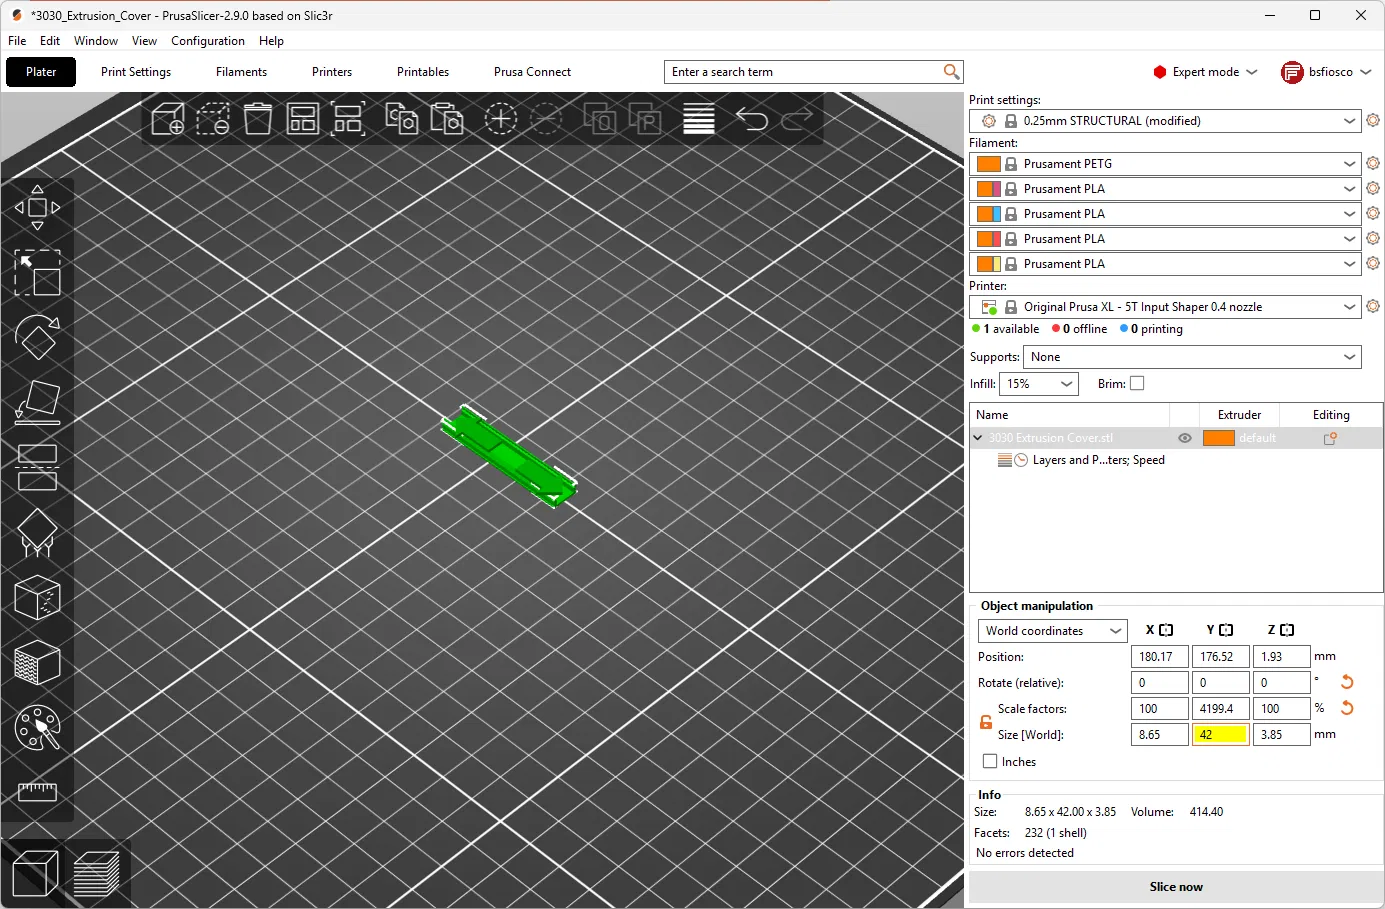Open printer settings gear icon
Screen dimensions: 1385x909
(1373, 306)
